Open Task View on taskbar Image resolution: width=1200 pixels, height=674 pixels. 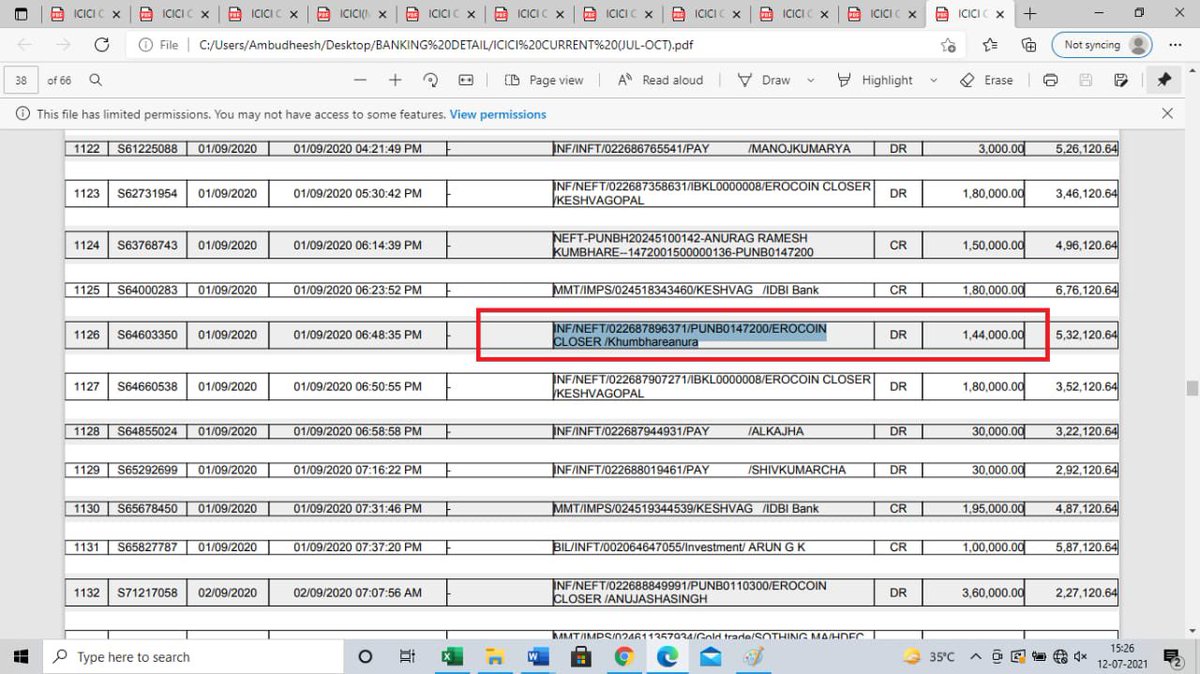[407, 657]
